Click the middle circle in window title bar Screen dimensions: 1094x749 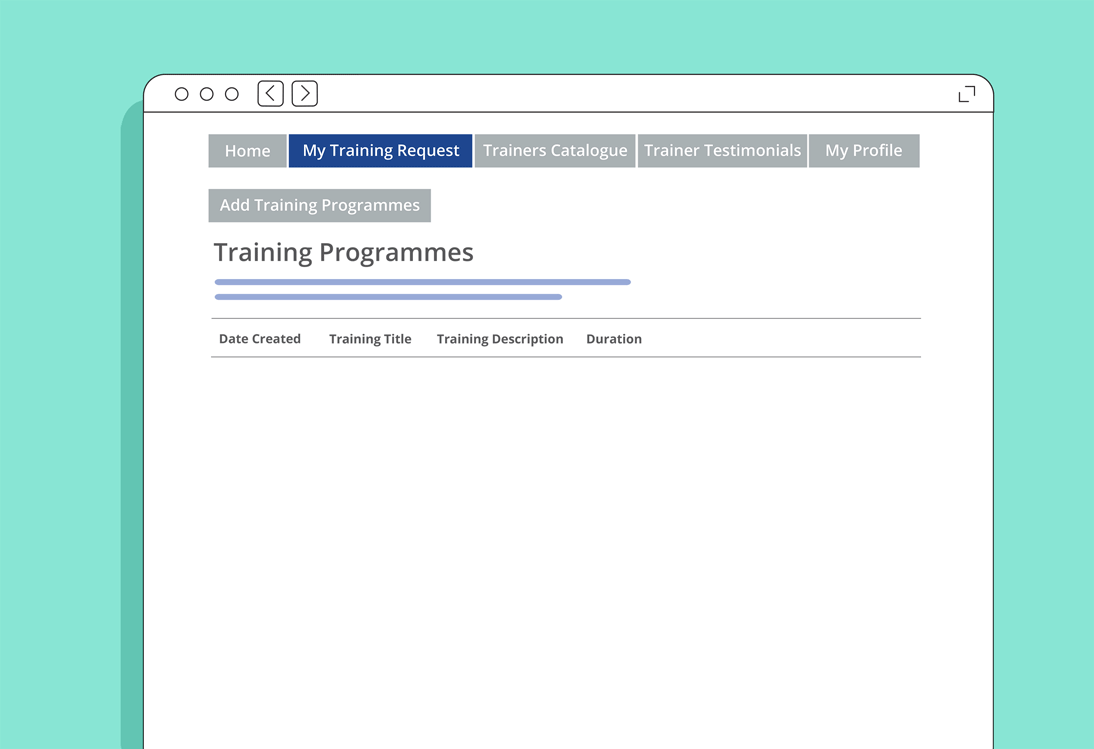point(207,94)
